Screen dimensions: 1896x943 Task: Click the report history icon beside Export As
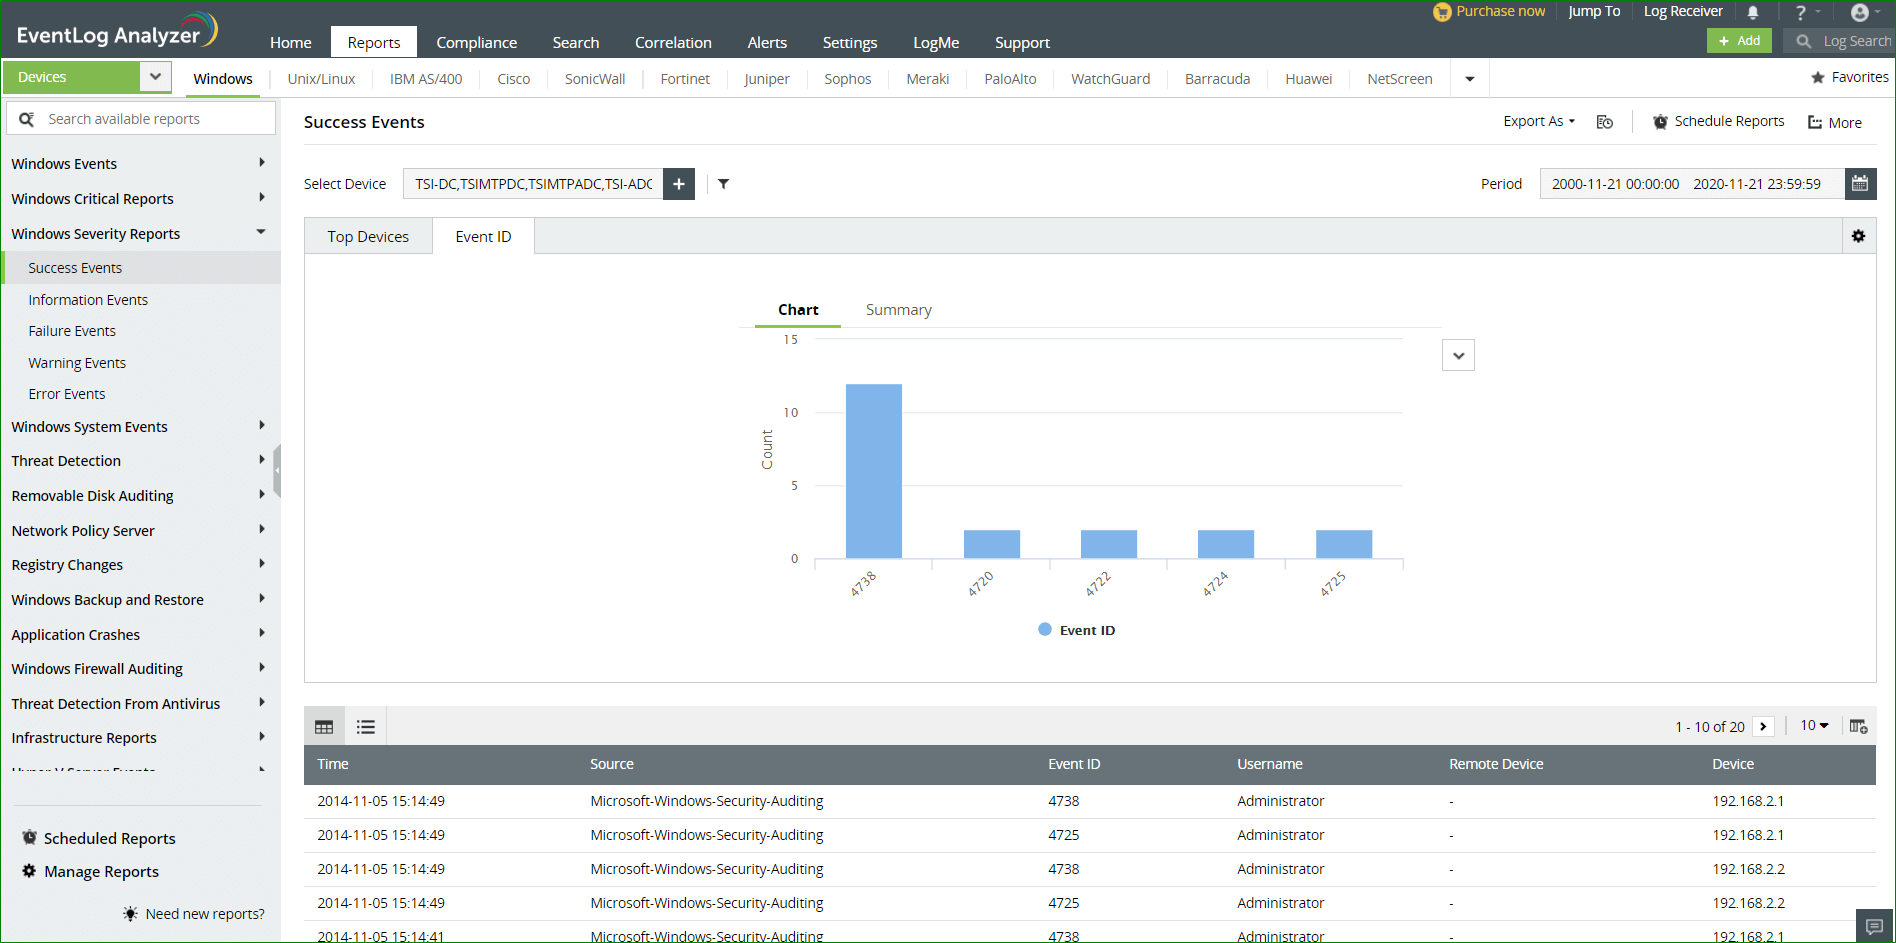point(1605,122)
